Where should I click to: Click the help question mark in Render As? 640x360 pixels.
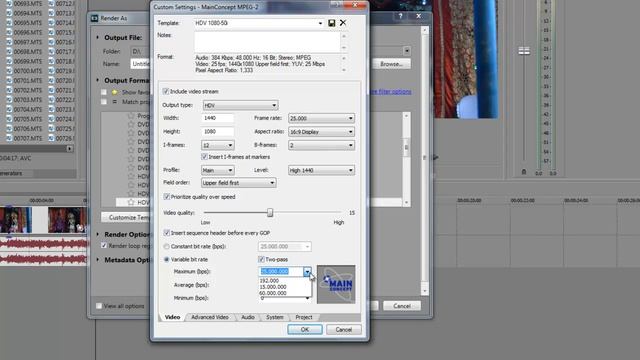click(400, 16)
